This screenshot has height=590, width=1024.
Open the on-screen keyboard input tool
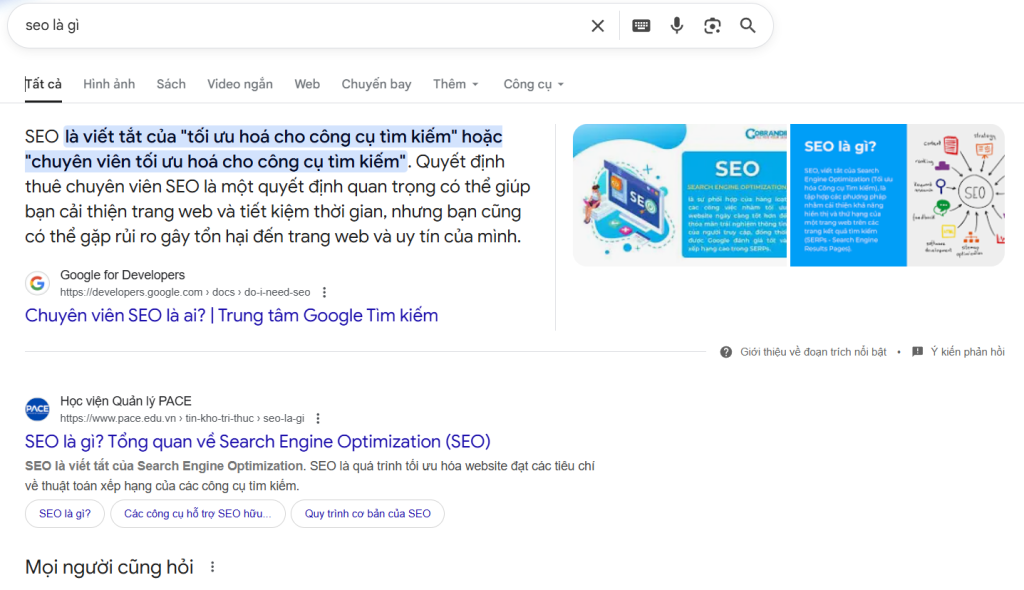click(x=641, y=26)
